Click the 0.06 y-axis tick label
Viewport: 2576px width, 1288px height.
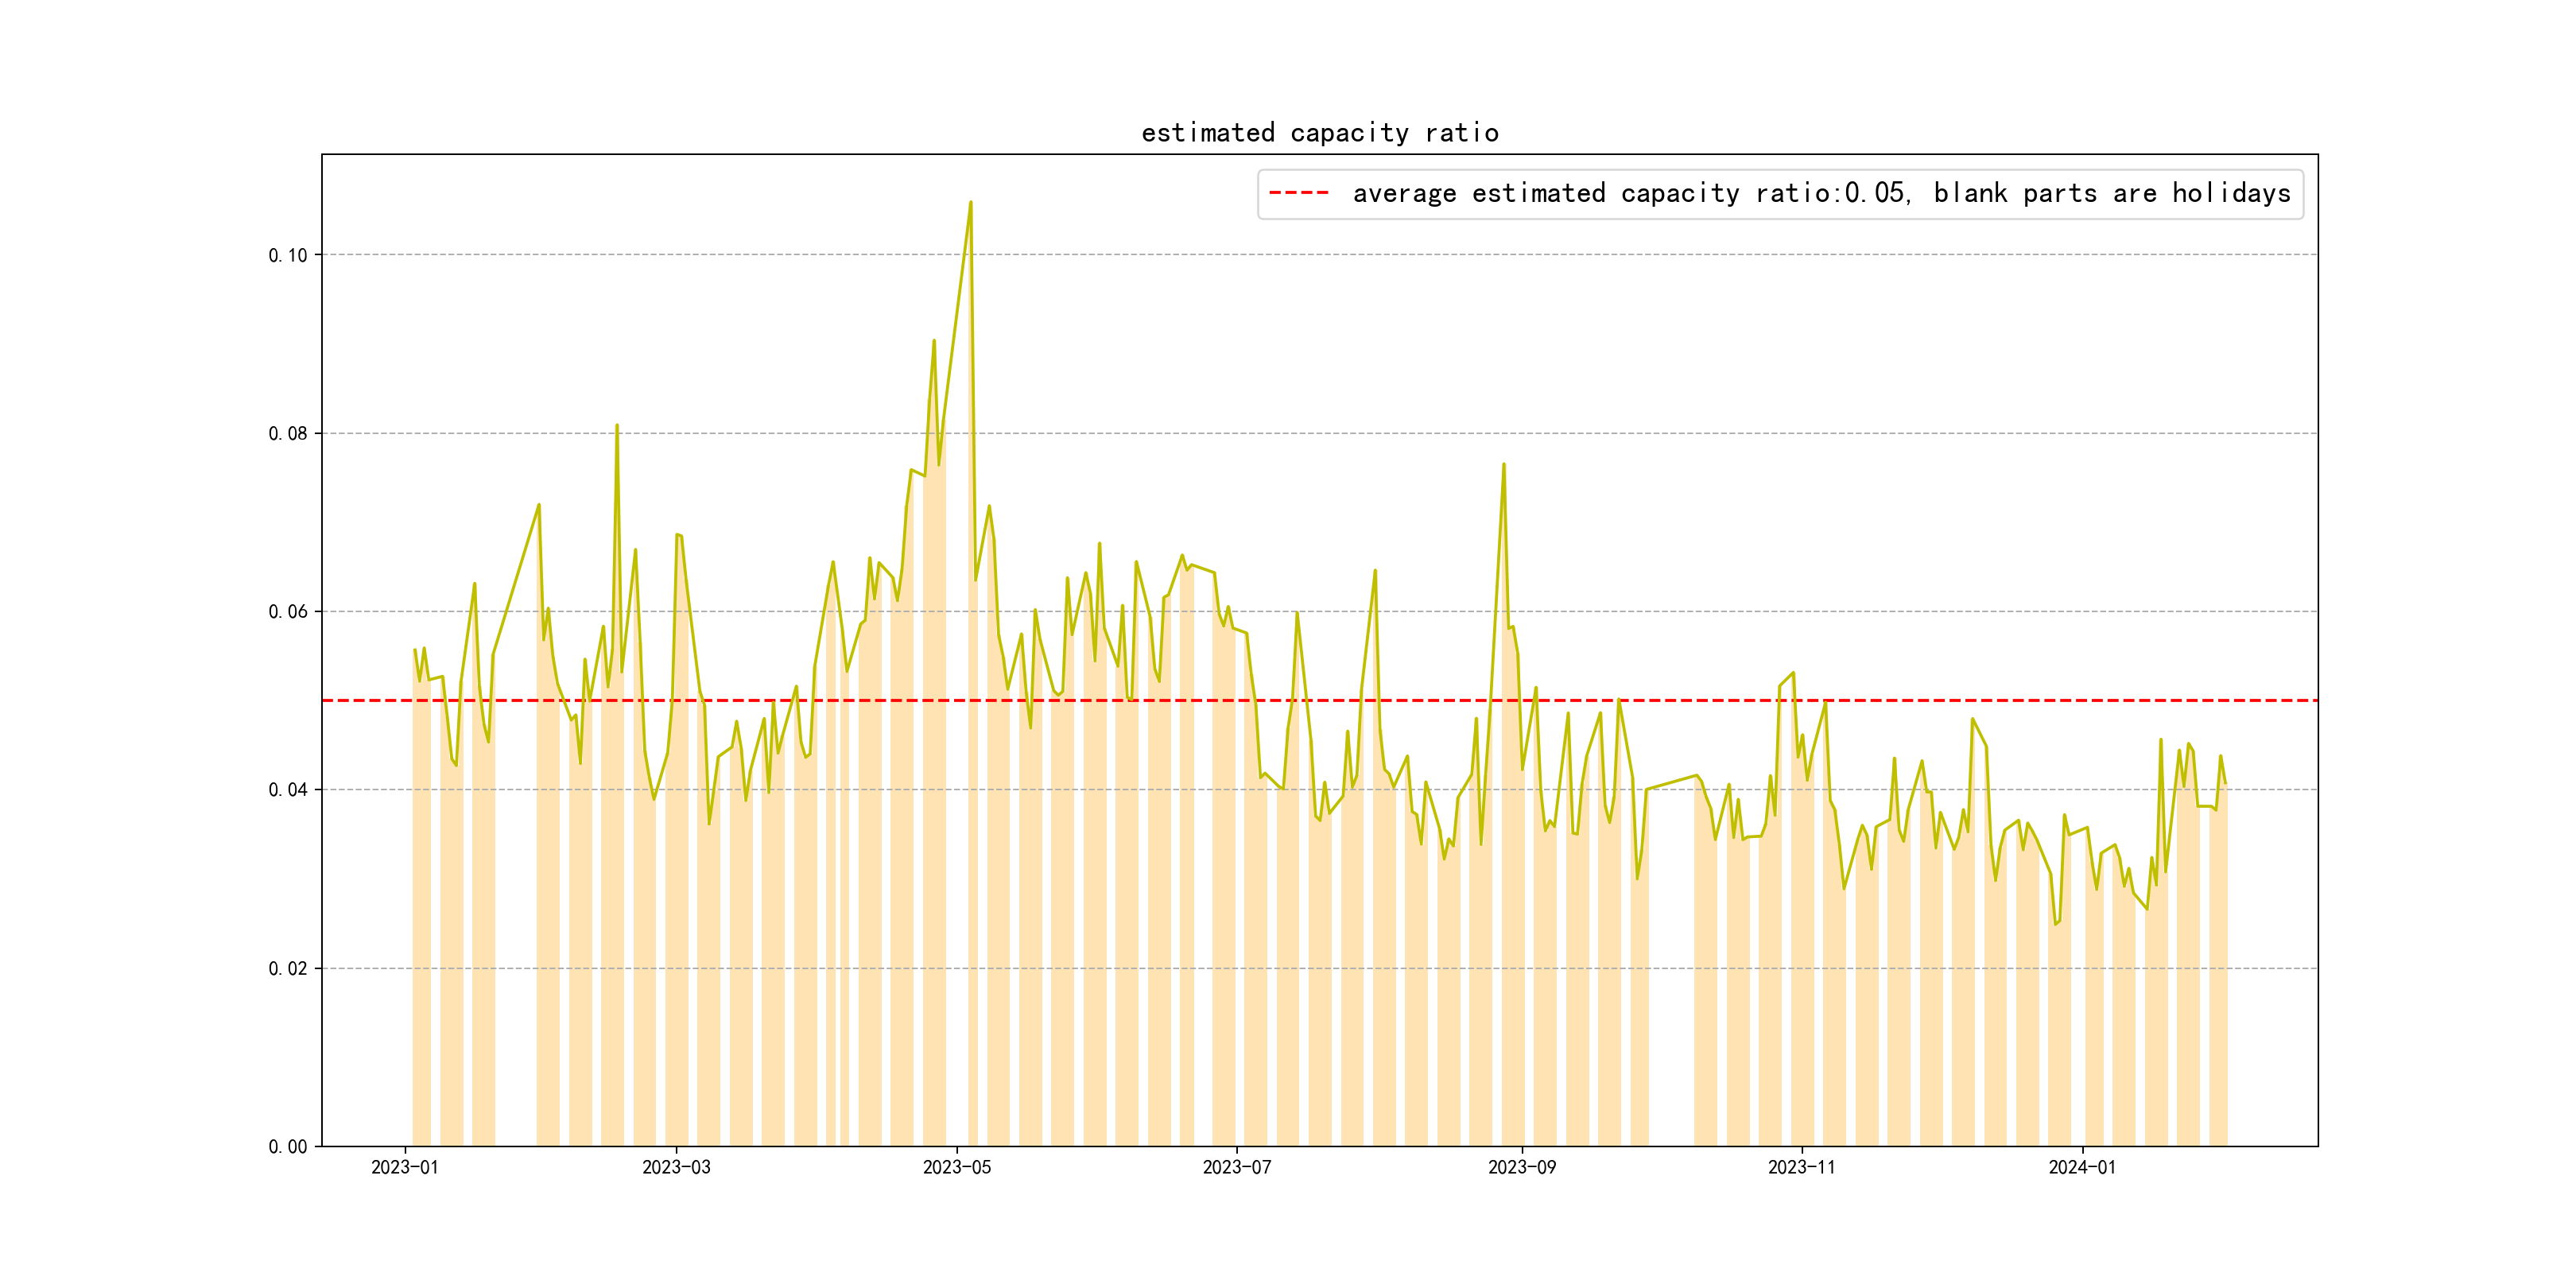pyautogui.click(x=287, y=611)
